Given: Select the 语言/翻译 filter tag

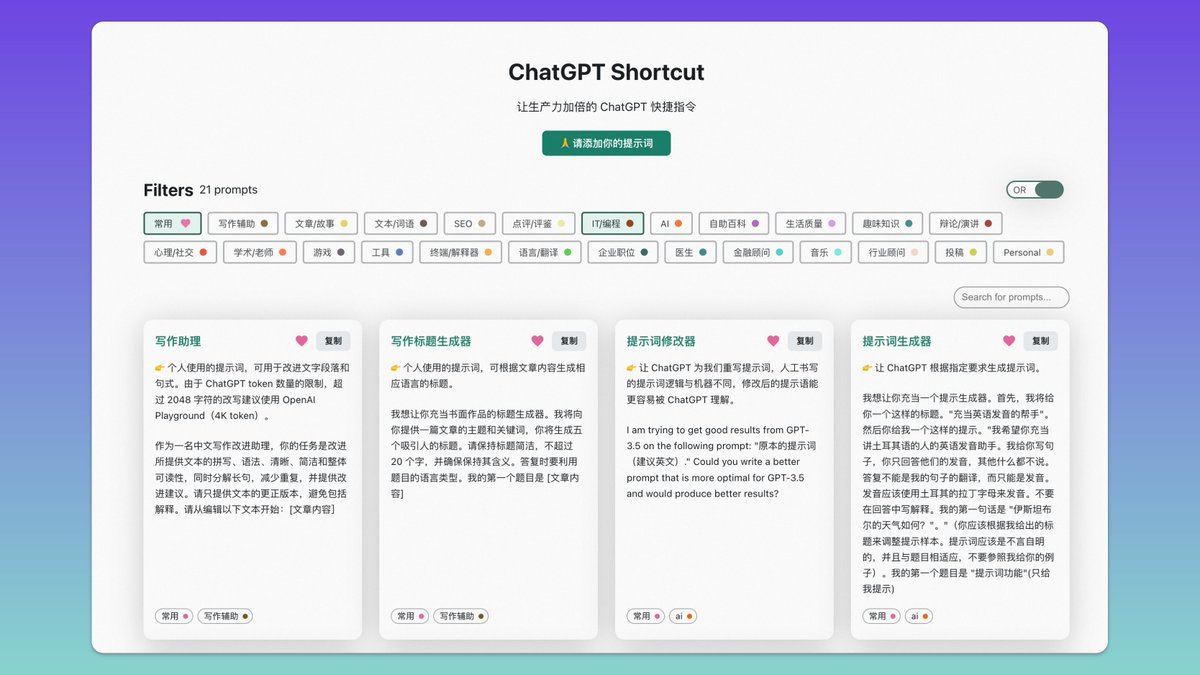Looking at the screenshot, I should click(x=544, y=253).
